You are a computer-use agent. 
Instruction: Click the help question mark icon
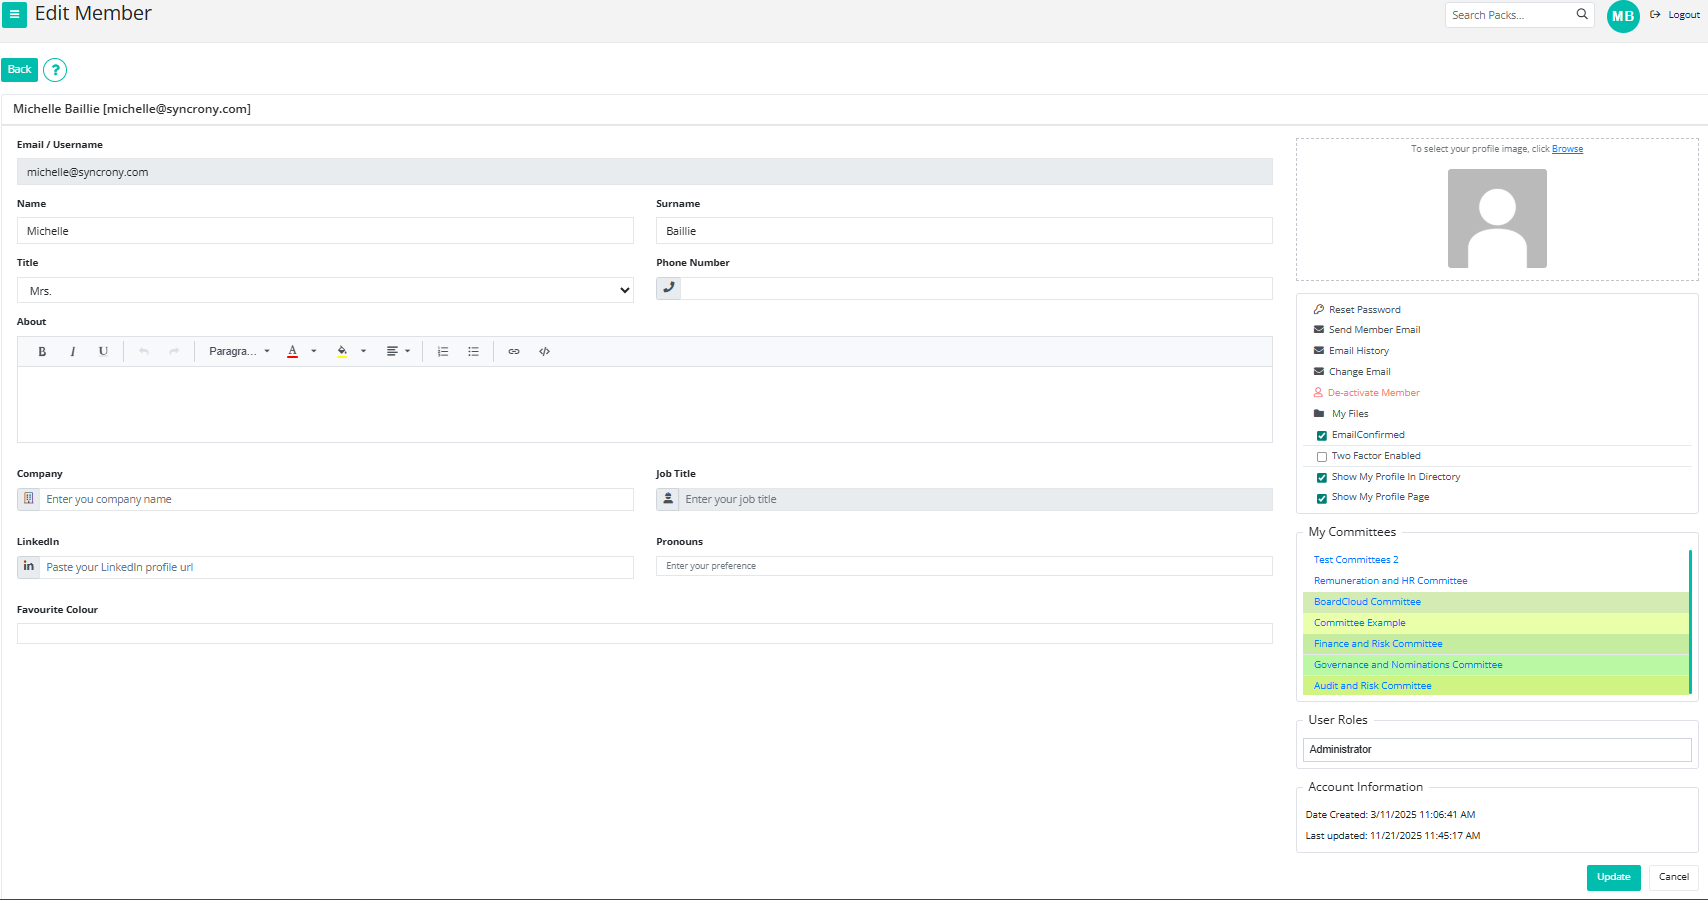click(x=55, y=70)
